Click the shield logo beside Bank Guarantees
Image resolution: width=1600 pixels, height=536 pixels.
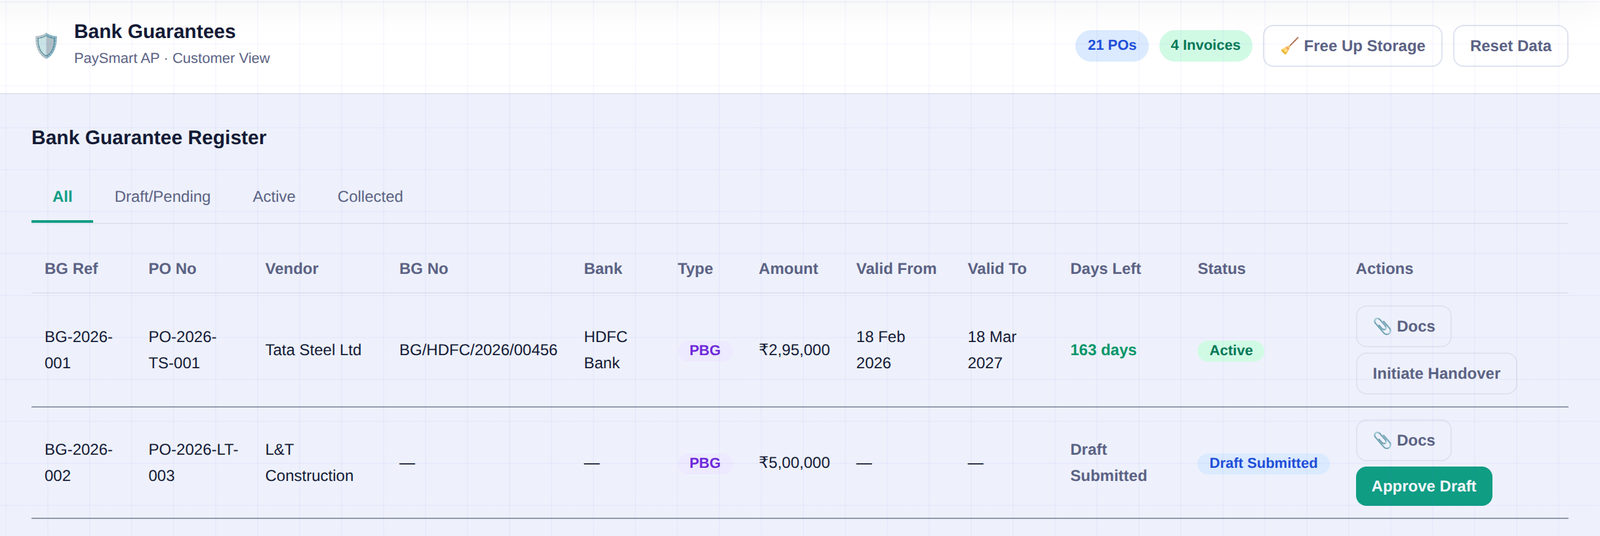tap(46, 46)
